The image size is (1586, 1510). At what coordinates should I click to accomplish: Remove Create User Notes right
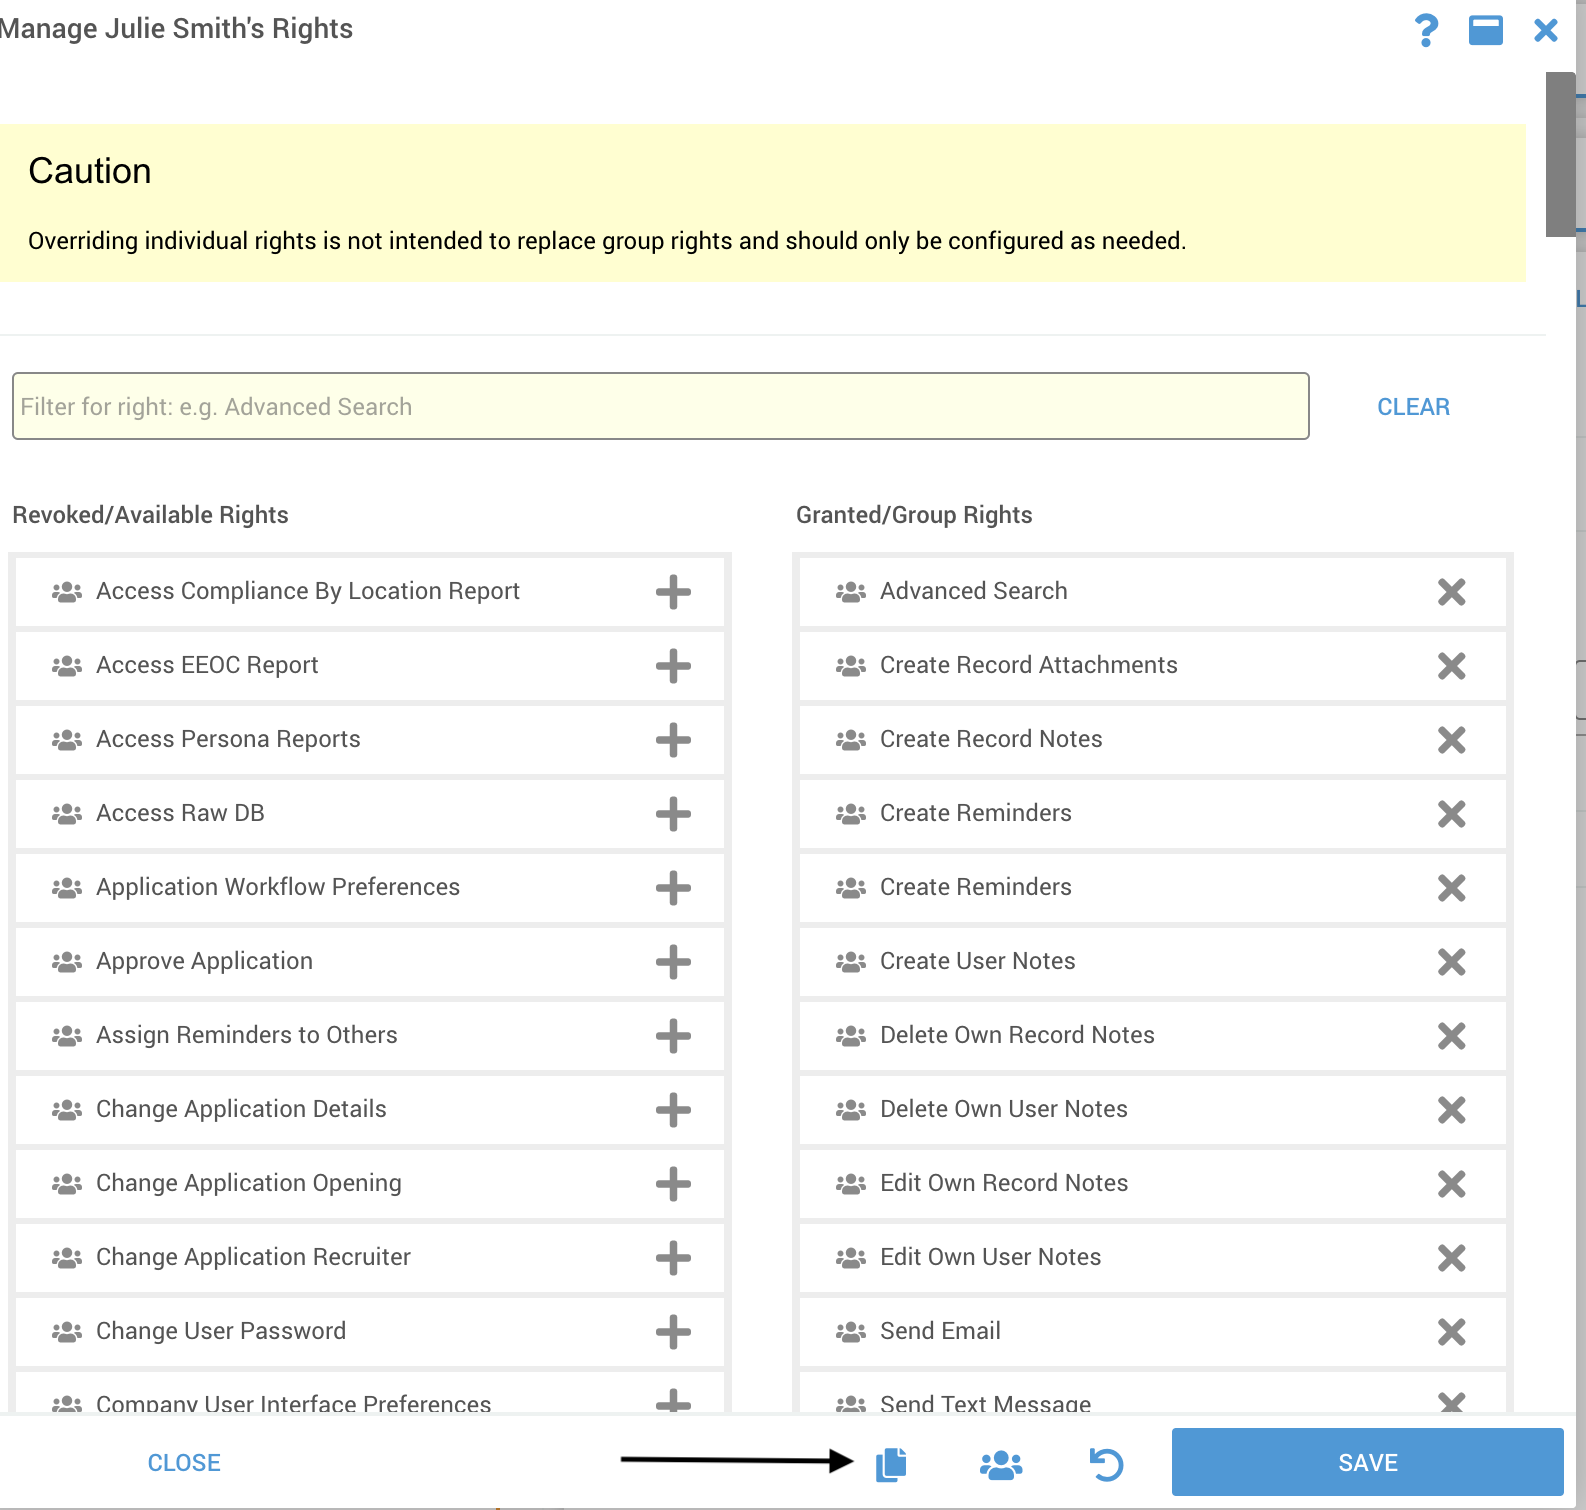coord(1452,962)
